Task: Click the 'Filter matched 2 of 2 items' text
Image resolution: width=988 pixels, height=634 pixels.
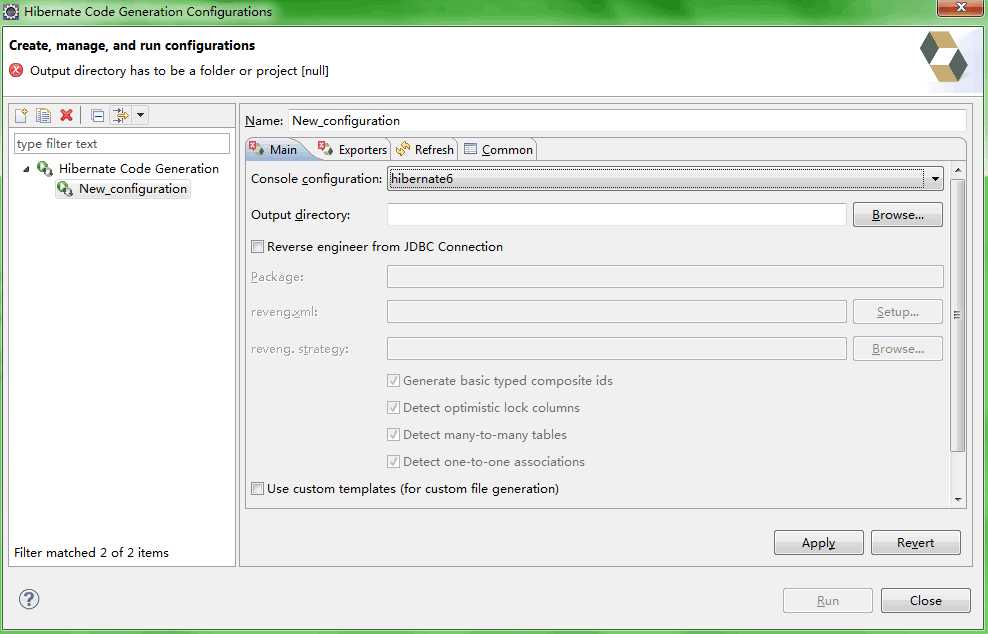Action: pos(91,553)
